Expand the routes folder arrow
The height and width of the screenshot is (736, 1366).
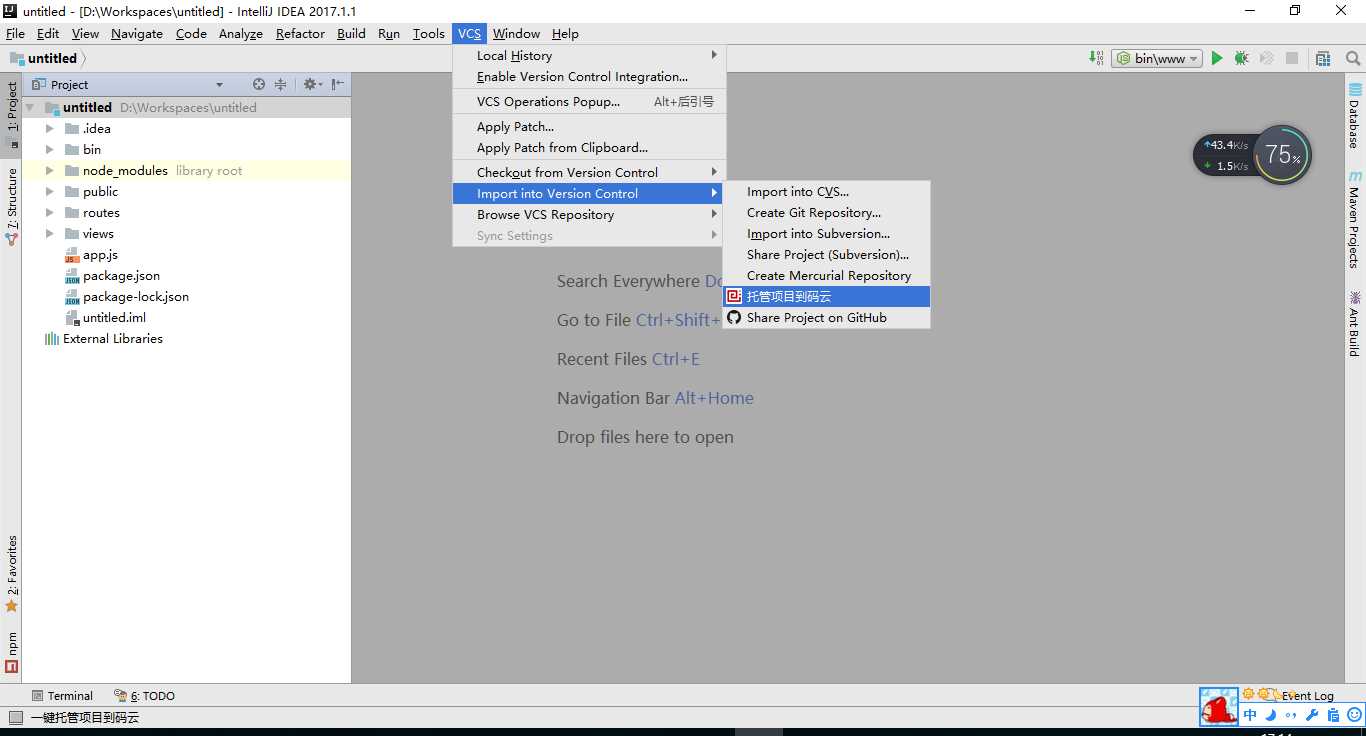49,213
